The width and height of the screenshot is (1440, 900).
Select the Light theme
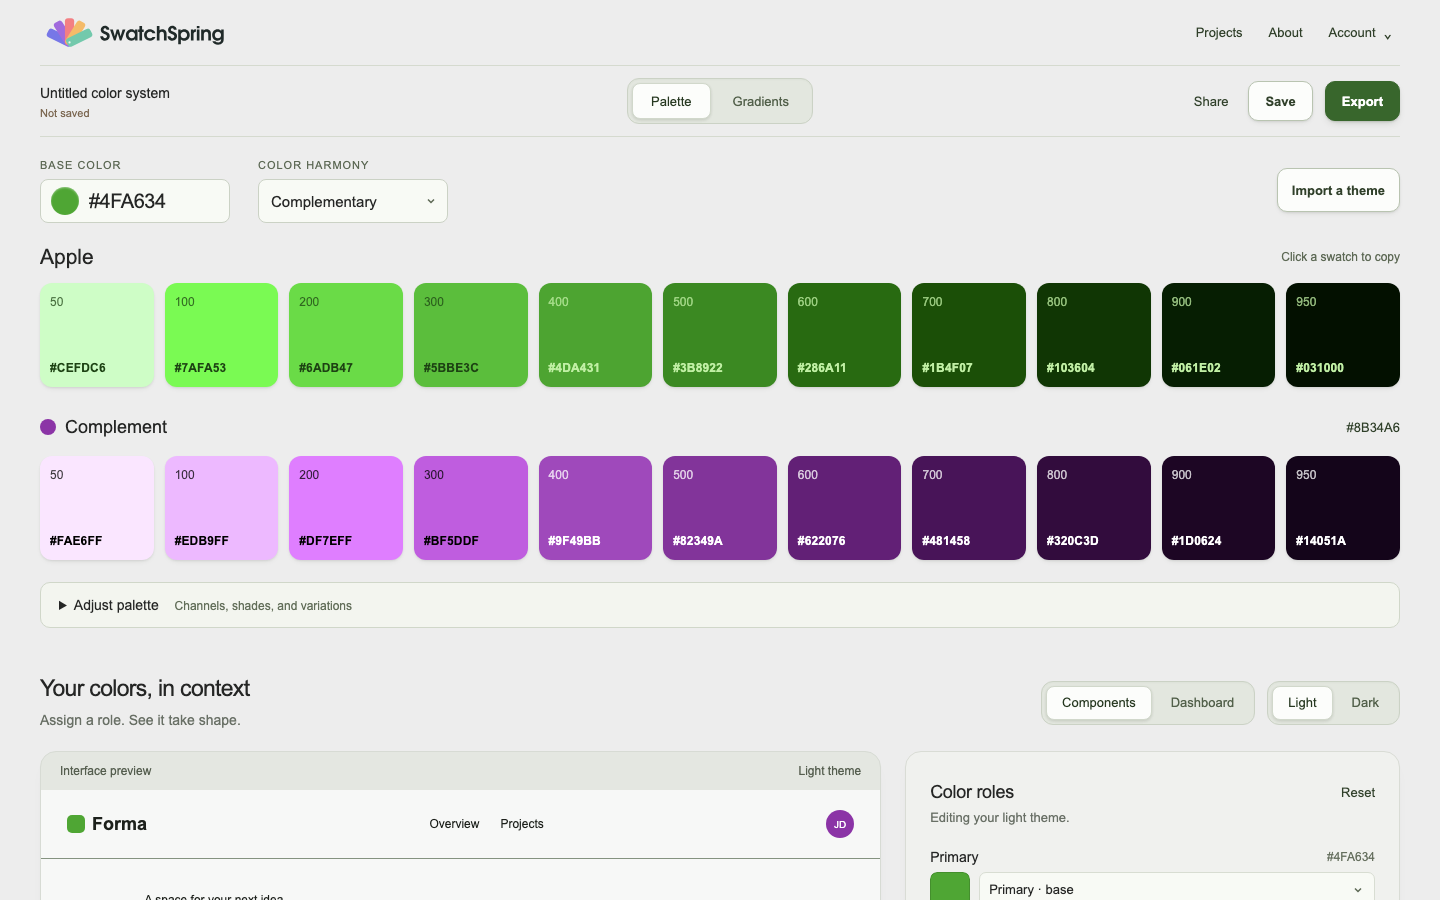(1302, 703)
